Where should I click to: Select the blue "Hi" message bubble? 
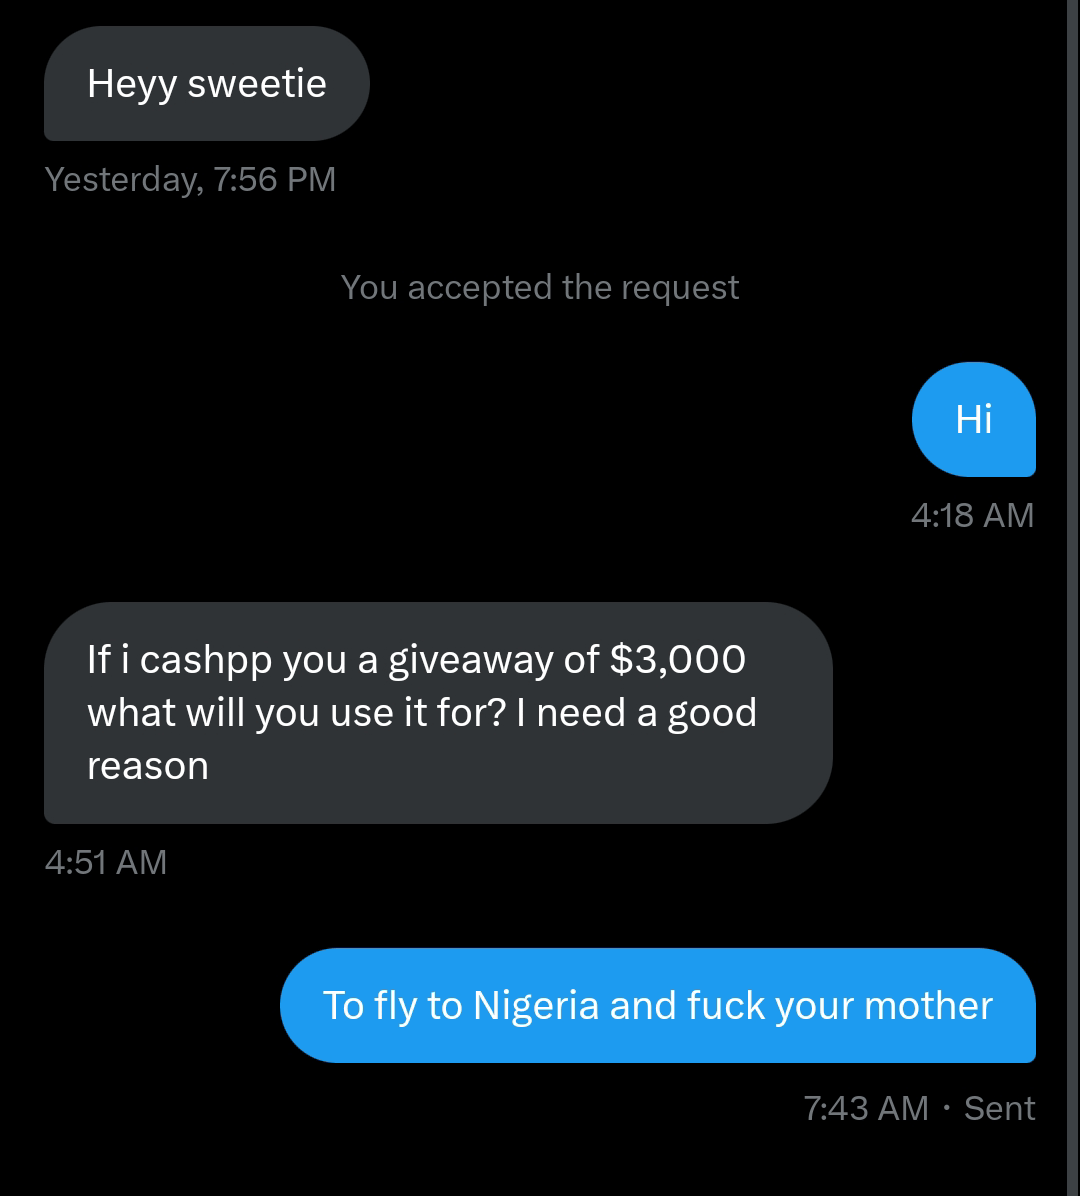click(974, 420)
